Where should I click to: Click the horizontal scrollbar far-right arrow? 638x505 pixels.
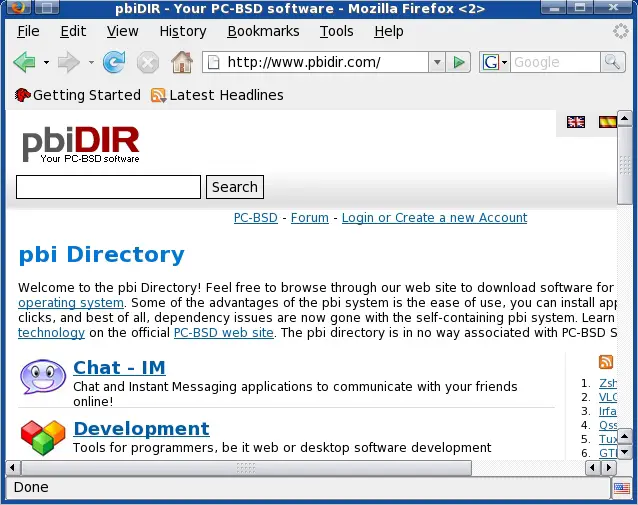pos(609,468)
